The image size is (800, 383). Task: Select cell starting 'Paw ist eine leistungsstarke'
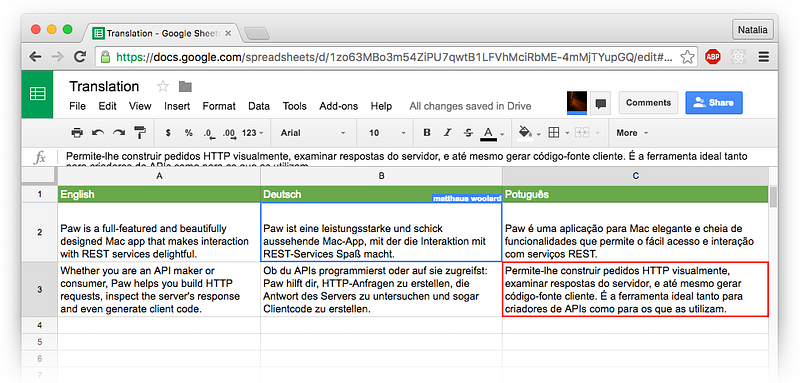pos(381,233)
